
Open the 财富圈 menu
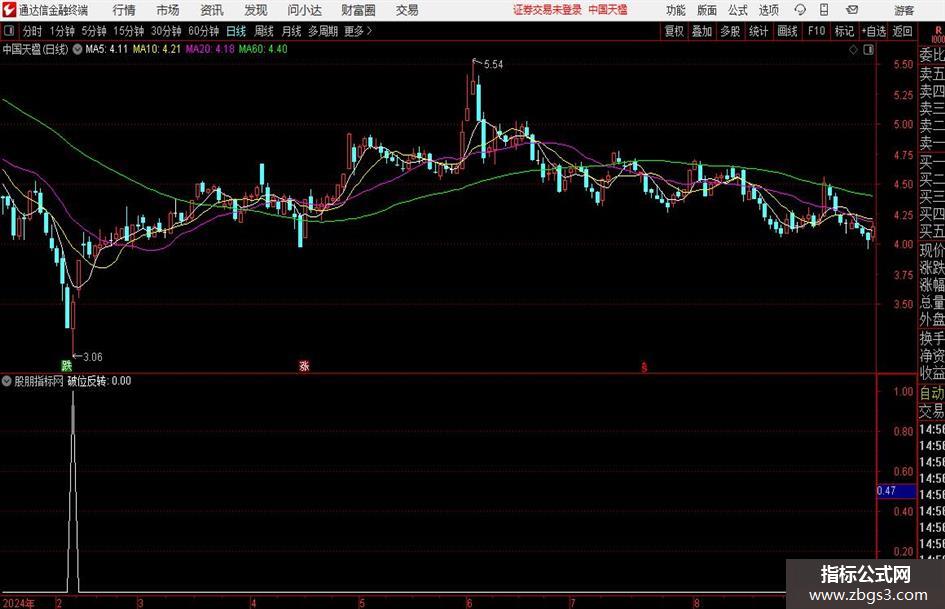click(x=358, y=10)
